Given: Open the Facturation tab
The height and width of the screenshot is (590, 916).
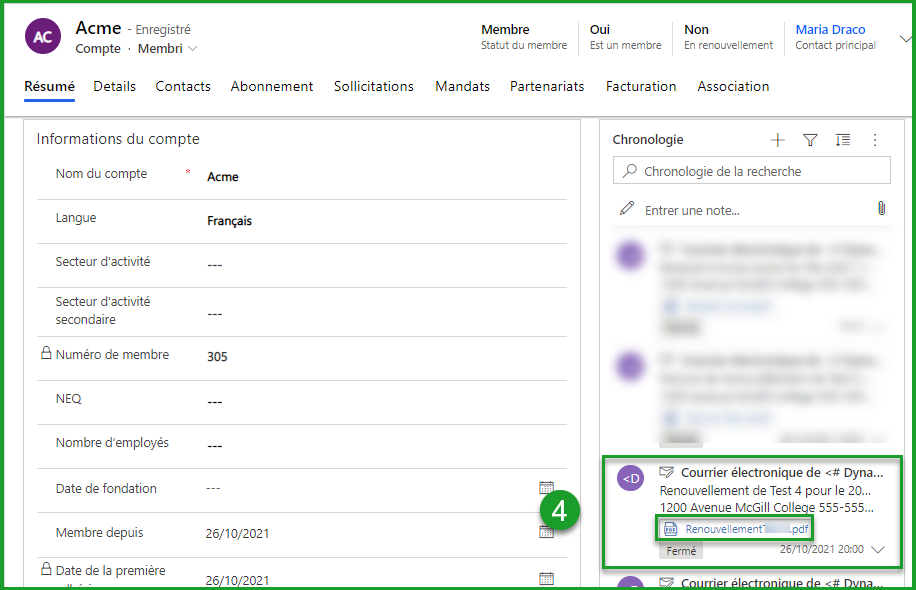Looking at the screenshot, I should coord(641,87).
